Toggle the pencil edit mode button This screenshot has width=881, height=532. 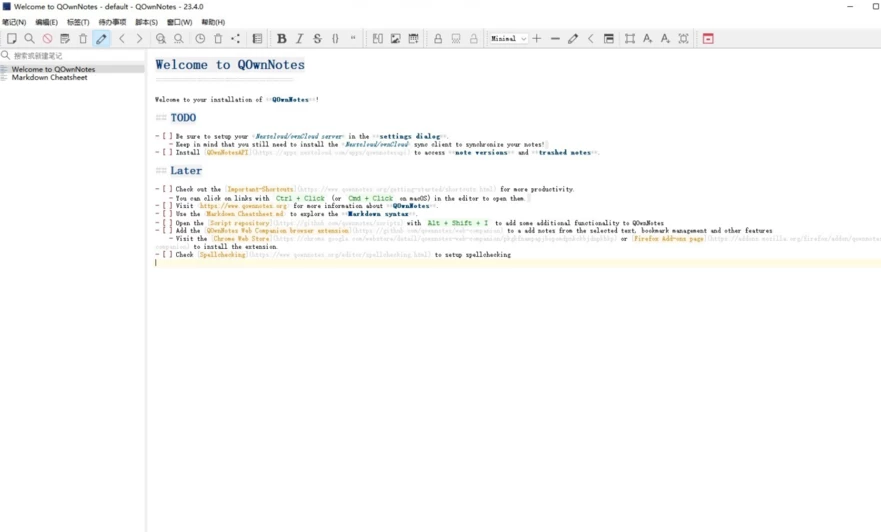pyautogui.click(x=101, y=39)
